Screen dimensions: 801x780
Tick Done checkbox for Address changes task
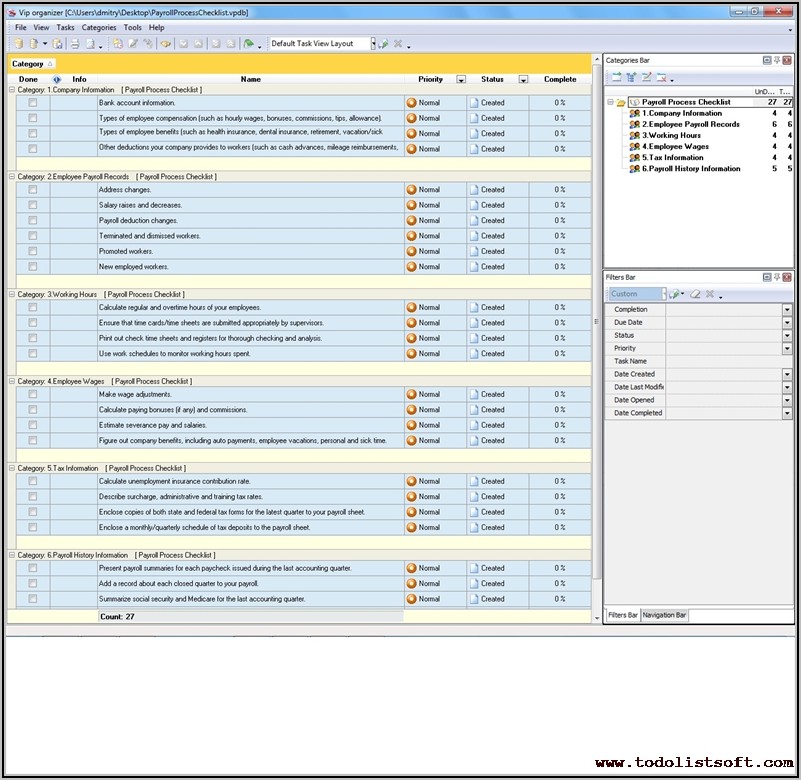point(33,190)
